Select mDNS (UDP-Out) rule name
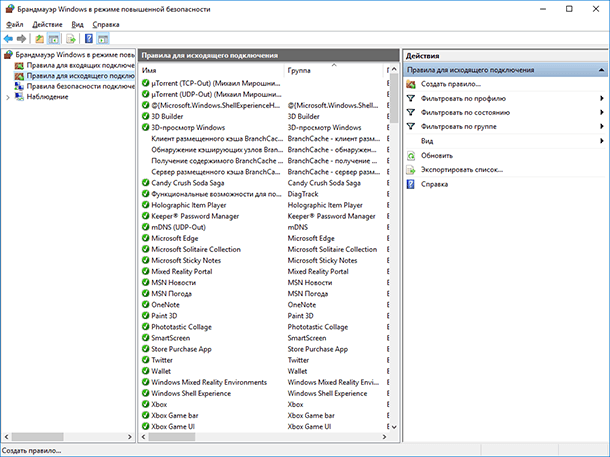The image size is (610, 457). click(x=178, y=227)
